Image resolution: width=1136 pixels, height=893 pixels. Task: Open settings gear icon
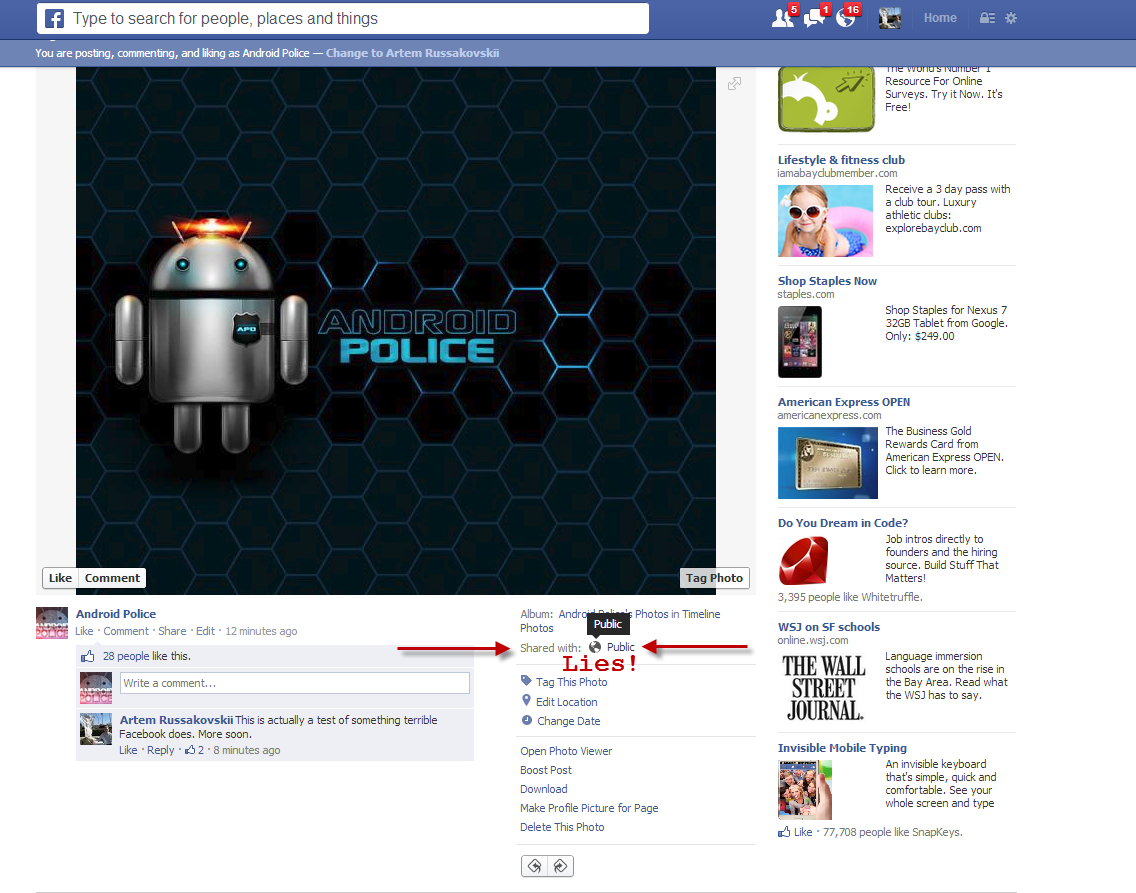coord(1011,18)
